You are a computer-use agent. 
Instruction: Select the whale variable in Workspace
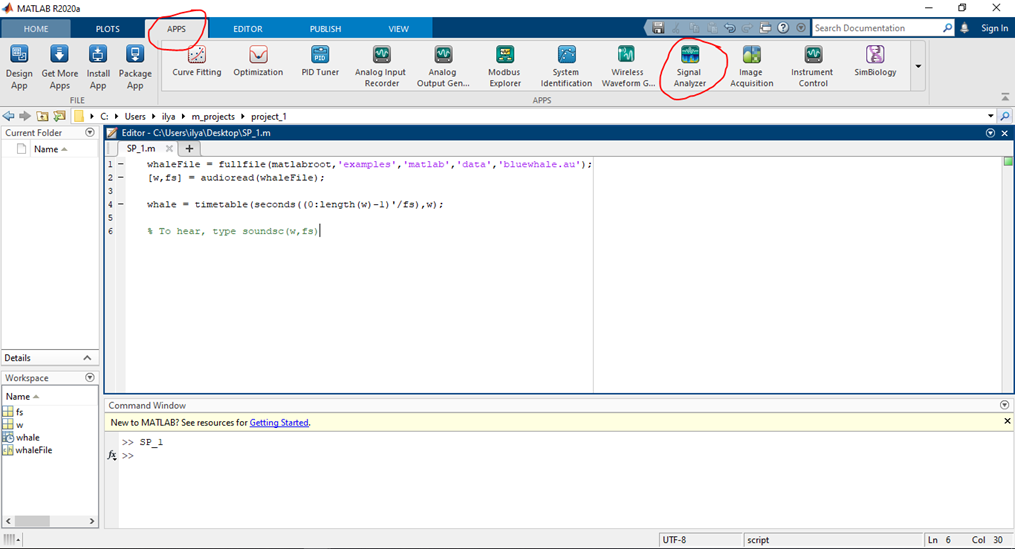[x=28, y=438]
